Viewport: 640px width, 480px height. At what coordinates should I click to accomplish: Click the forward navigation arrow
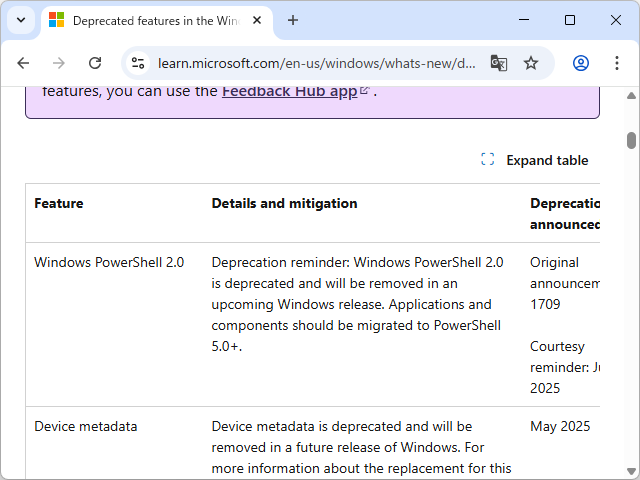pos(59,63)
